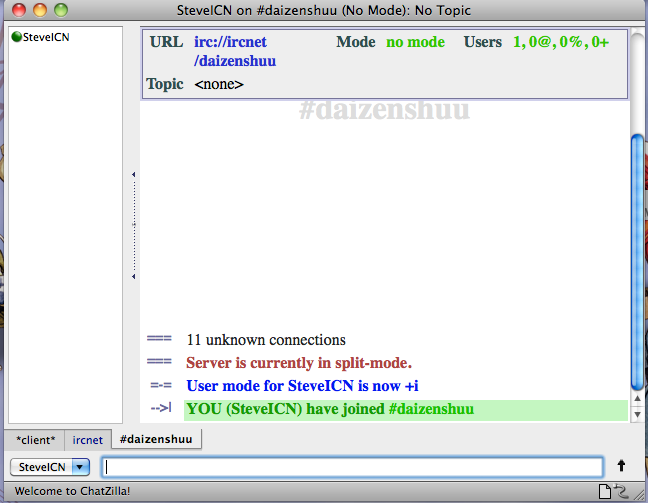Collapse the user list via splitter grippy
The height and width of the screenshot is (503, 648).
coord(133,226)
